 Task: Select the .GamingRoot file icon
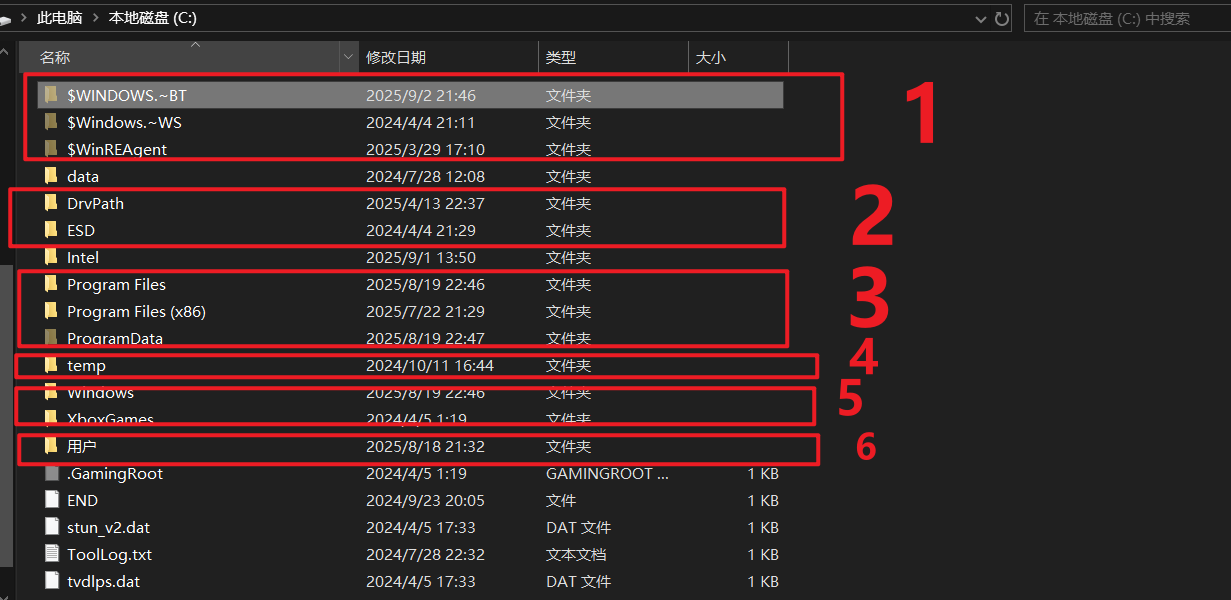(x=51, y=474)
